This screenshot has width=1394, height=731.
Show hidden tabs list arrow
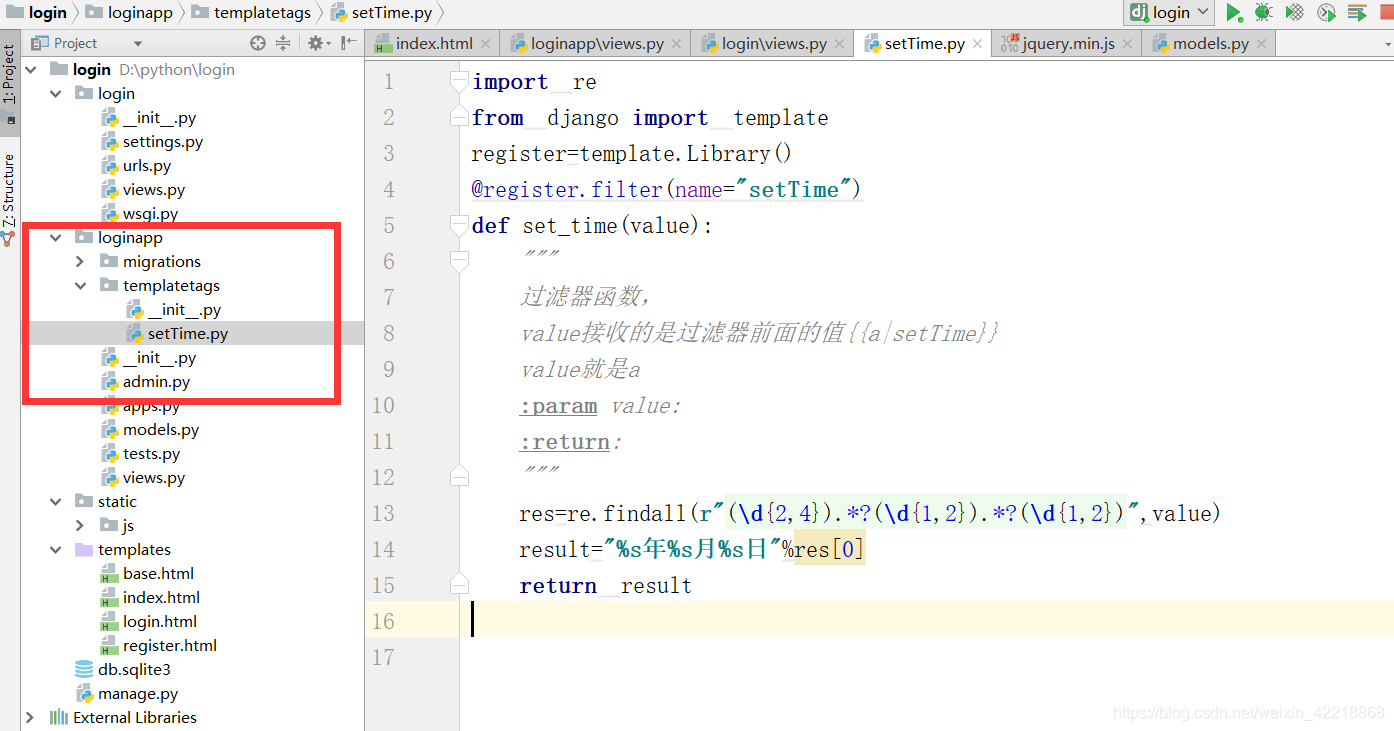click(x=1387, y=44)
